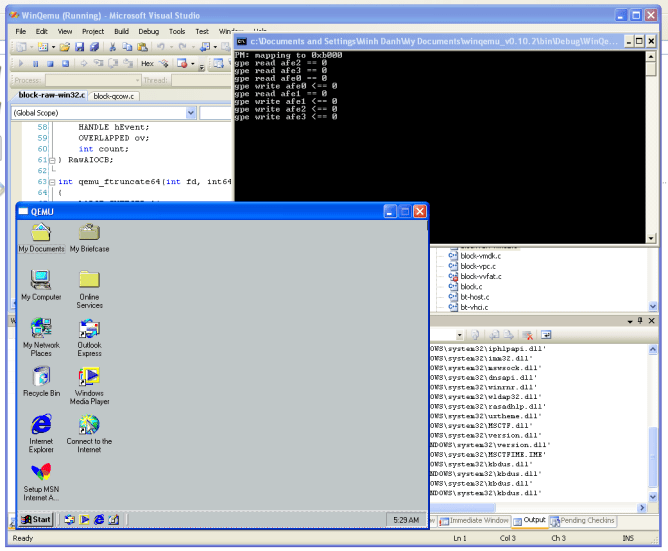Click Setup MSN Internet Access desktop icon
The image size is (668, 551).
(x=41, y=482)
